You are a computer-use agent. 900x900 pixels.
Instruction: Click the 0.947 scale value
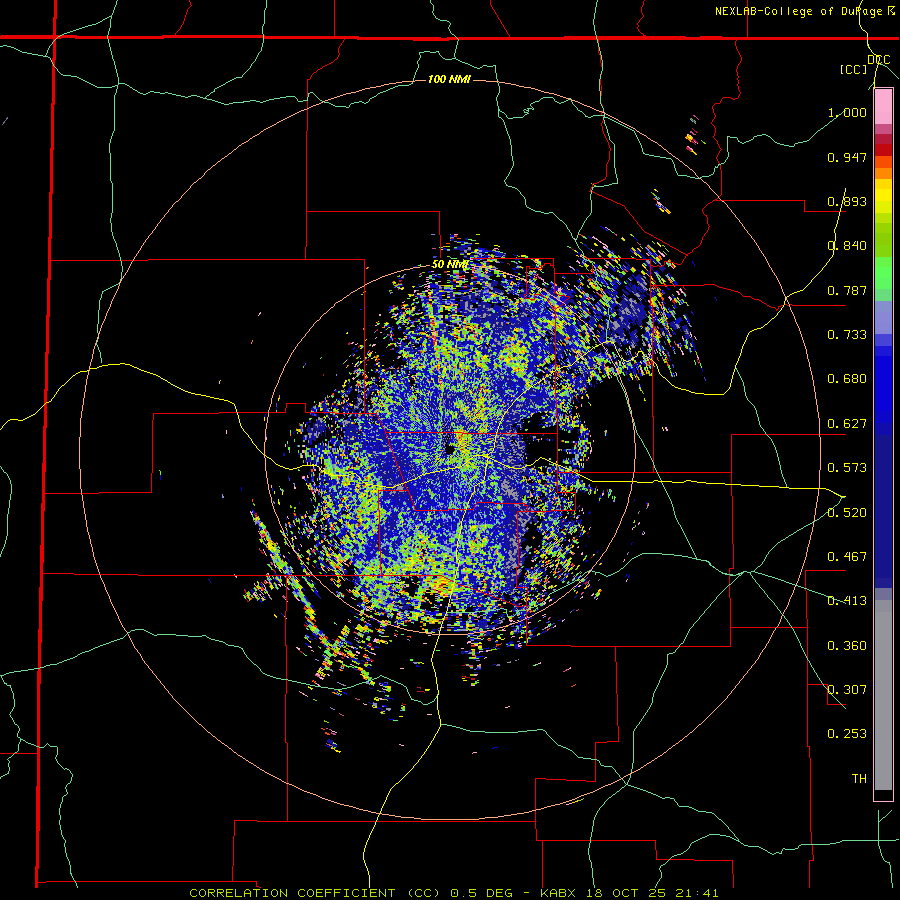coord(847,157)
